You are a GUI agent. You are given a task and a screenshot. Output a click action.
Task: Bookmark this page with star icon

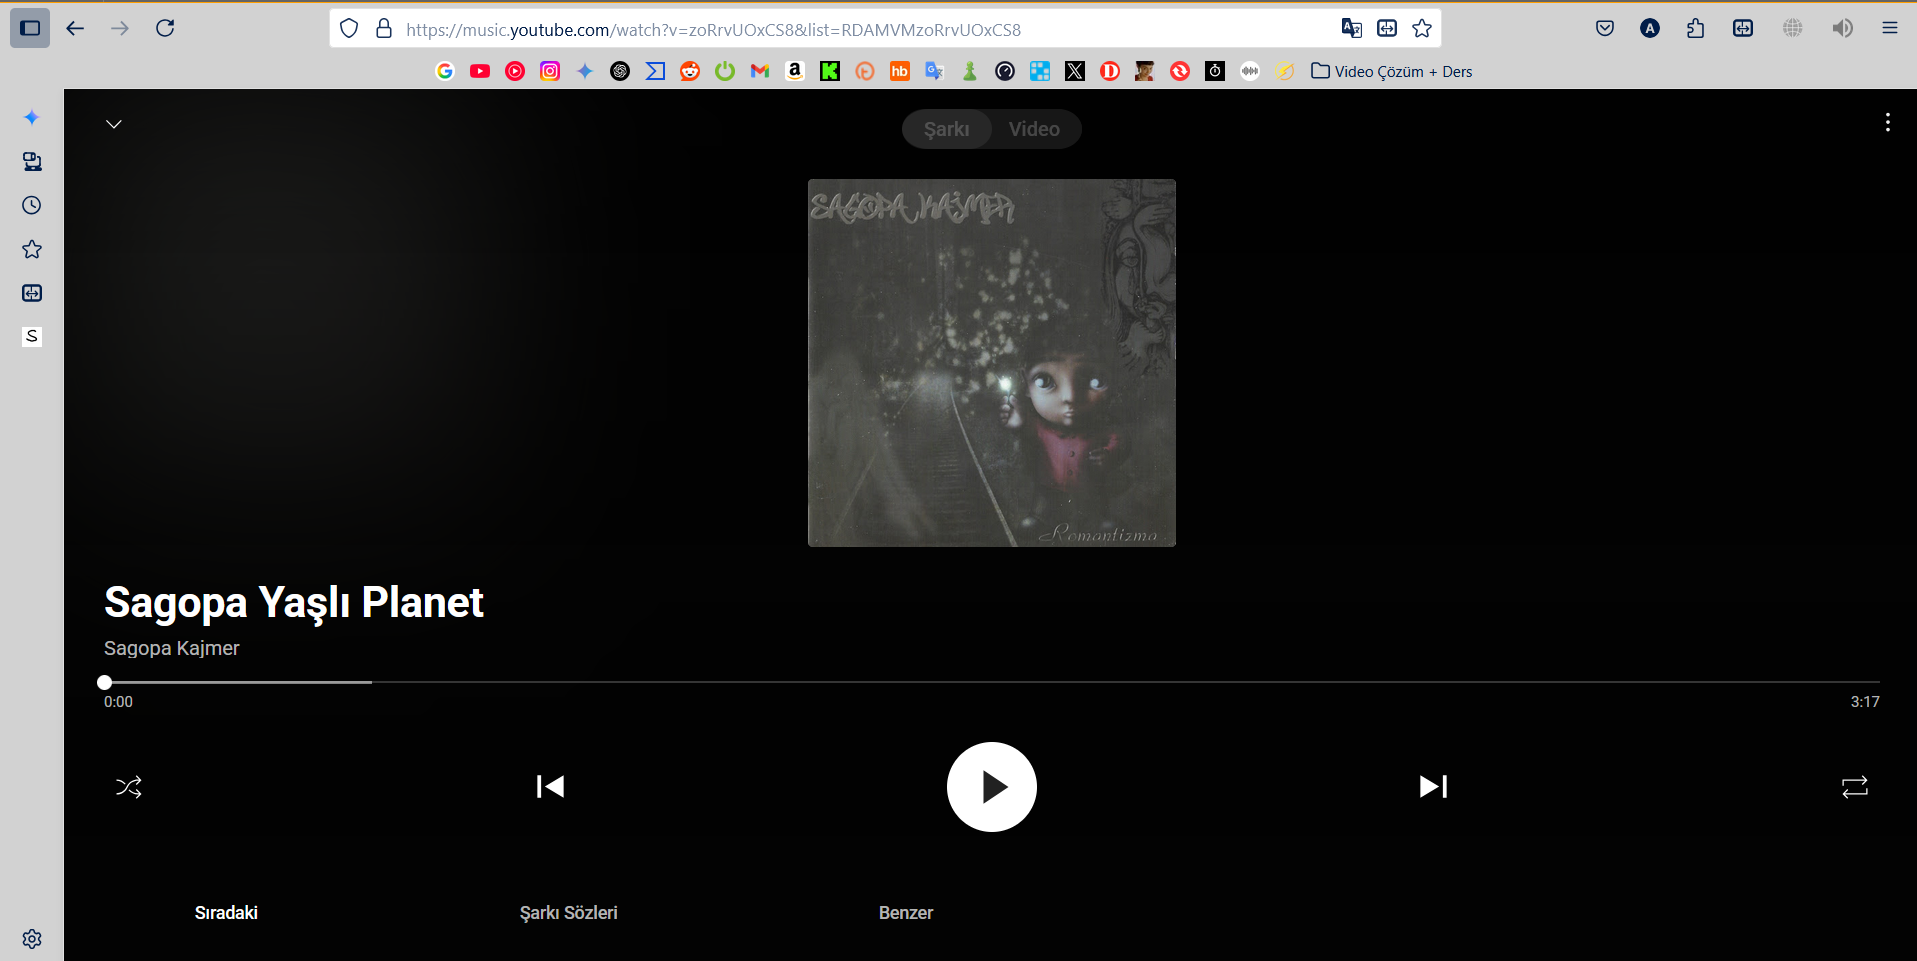pyautogui.click(x=1422, y=29)
